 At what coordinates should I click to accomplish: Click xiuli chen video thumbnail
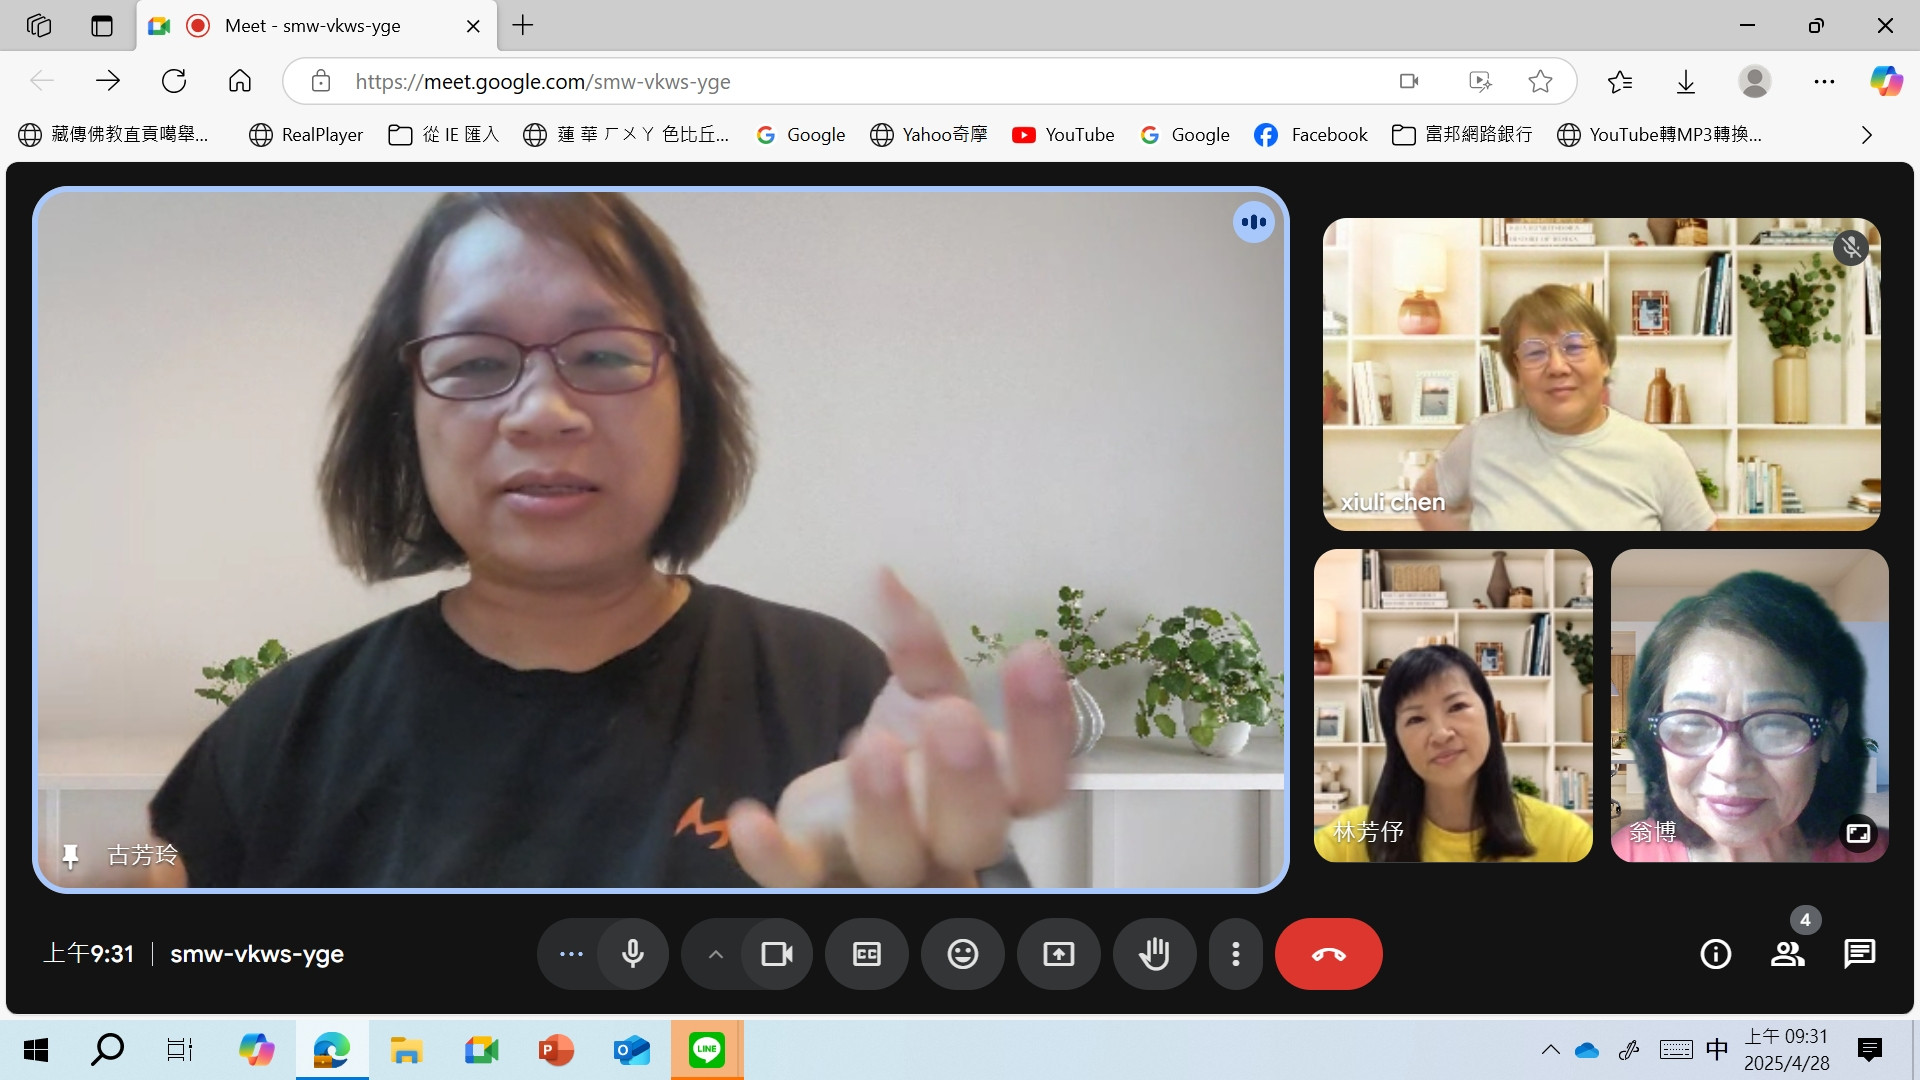pos(1601,374)
